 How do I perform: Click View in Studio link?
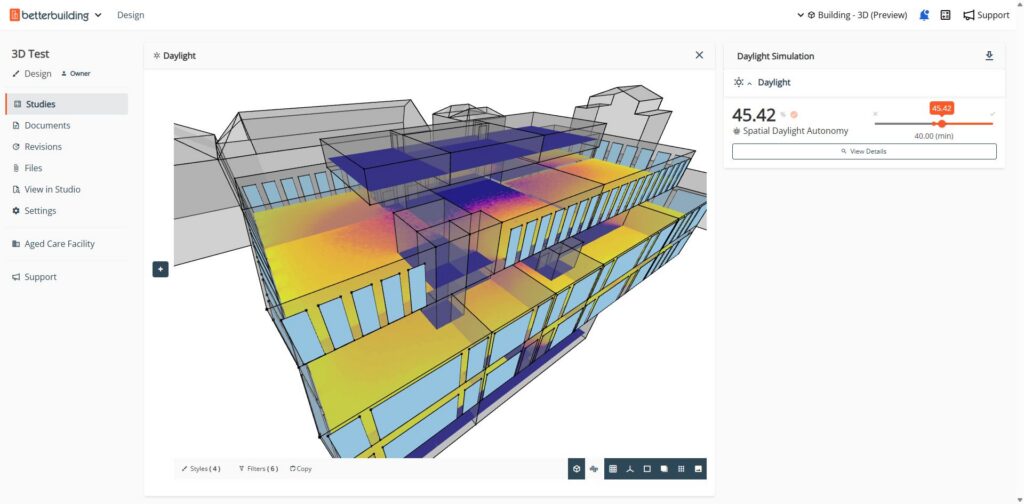coord(46,189)
